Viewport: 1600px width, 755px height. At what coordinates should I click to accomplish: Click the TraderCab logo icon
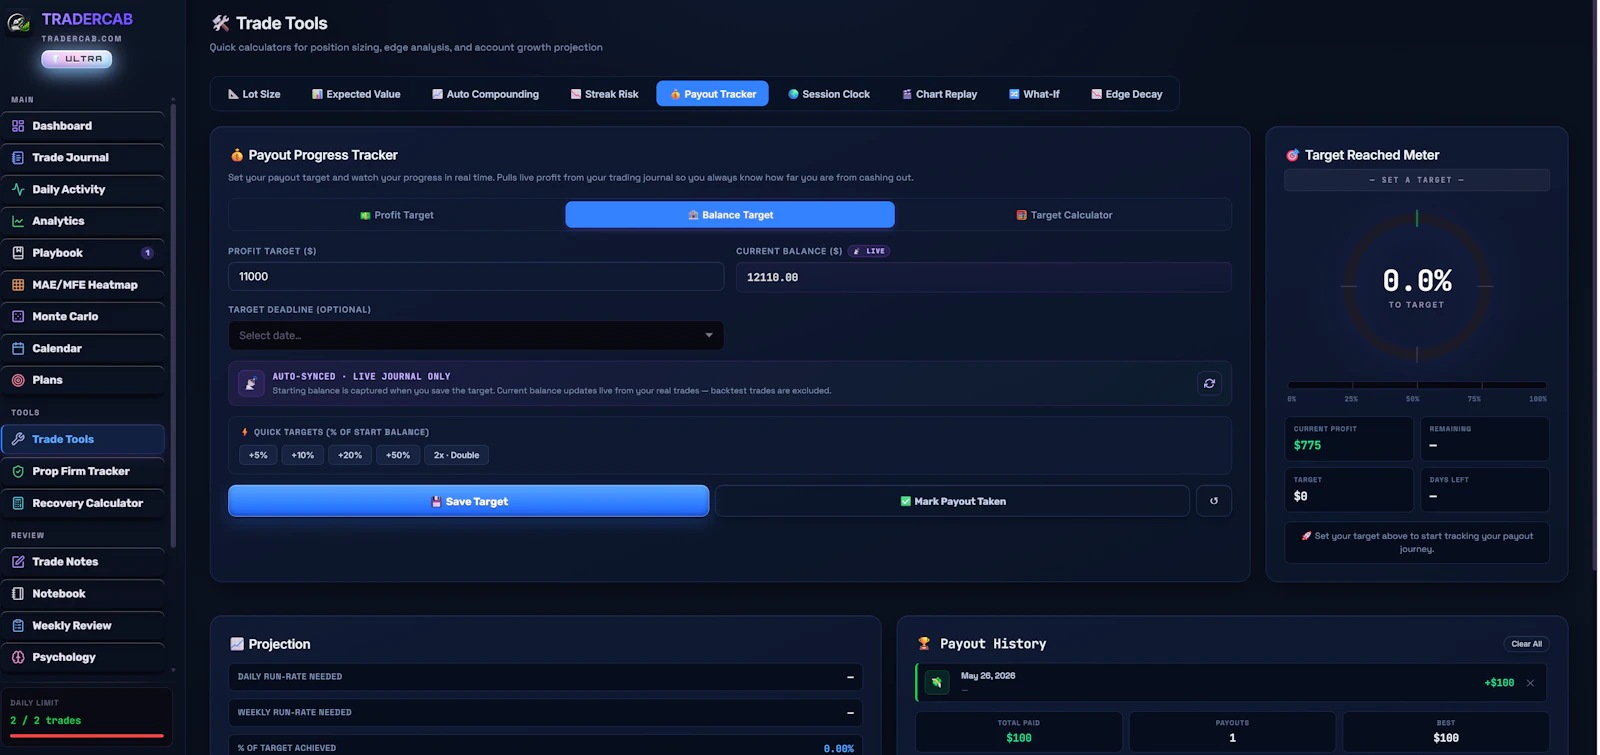18,22
